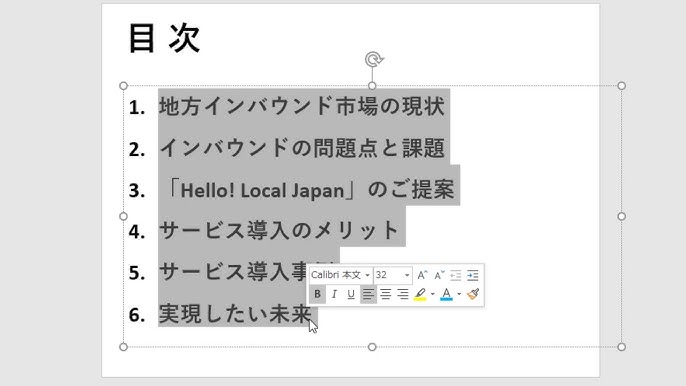The width and height of the screenshot is (686, 386).
Task: Click the line インバウンドの問題点と課題
Action: (302, 148)
